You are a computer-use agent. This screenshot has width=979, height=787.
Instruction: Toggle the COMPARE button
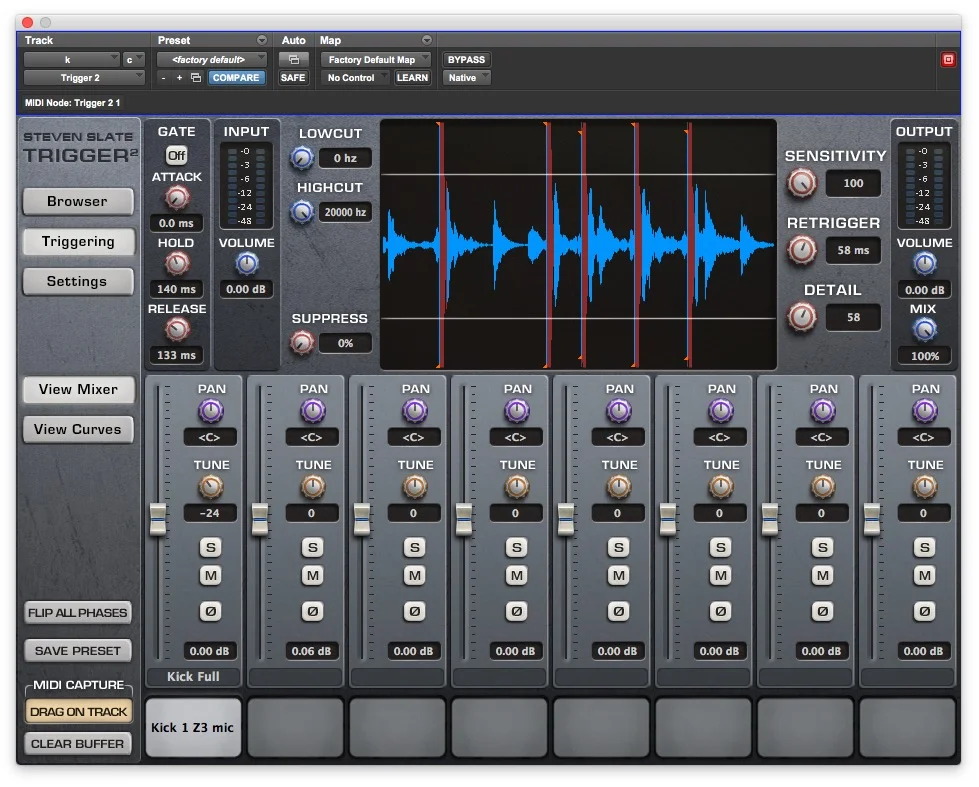pos(236,77)
